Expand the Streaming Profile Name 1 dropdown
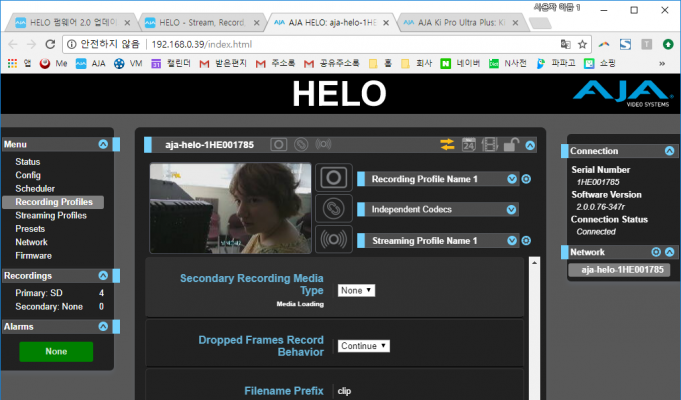The width and height of the screenshot is (681, 400). coord(512,241)
